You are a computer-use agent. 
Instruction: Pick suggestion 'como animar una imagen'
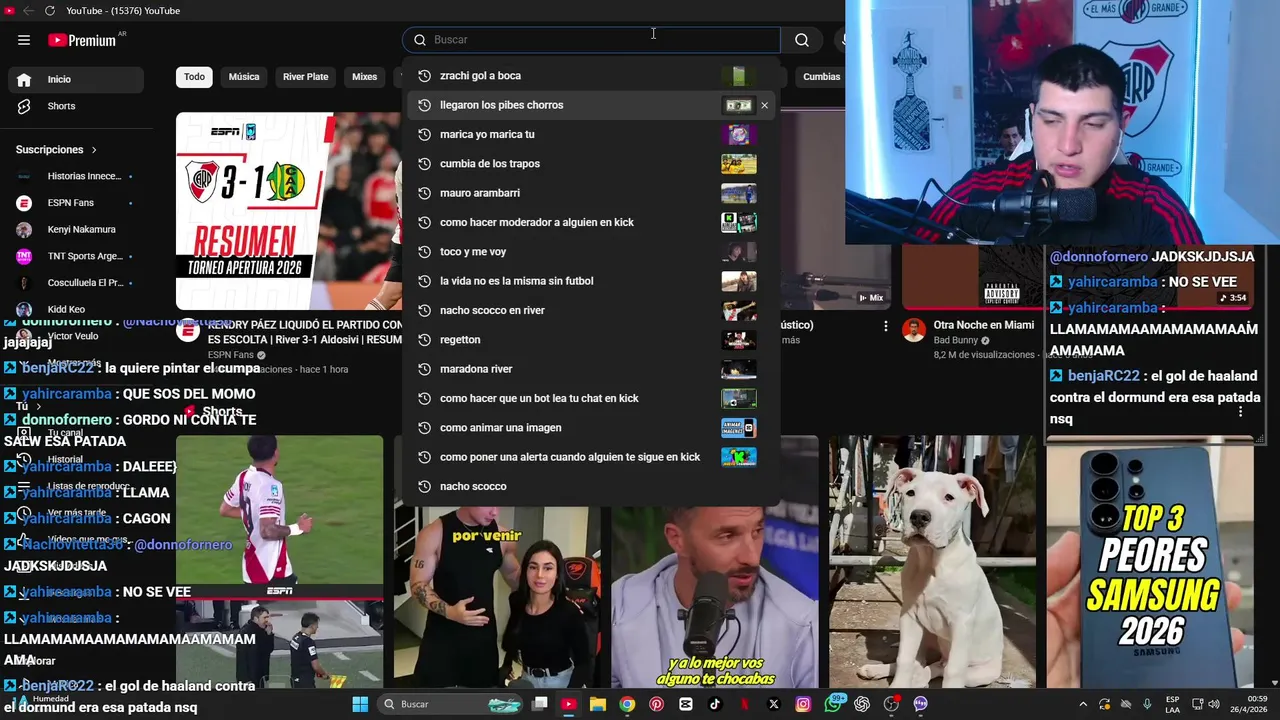(x=591, y=428)
